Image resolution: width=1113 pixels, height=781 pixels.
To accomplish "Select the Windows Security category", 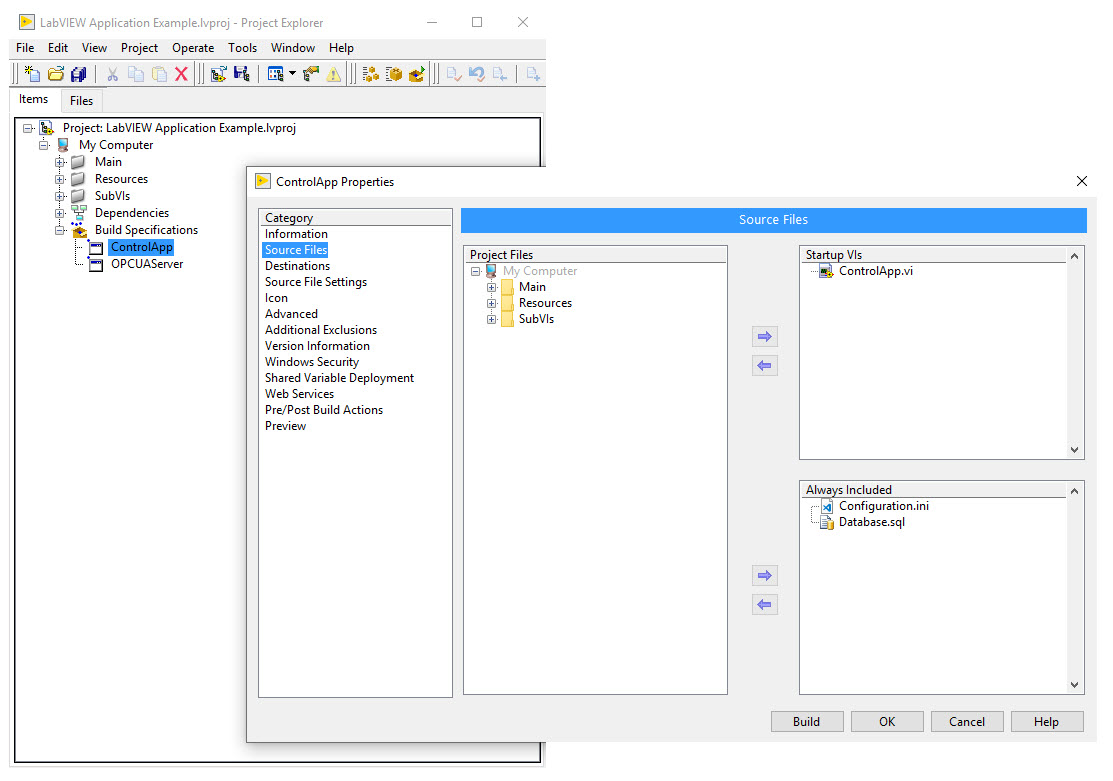I will (312, 362).
